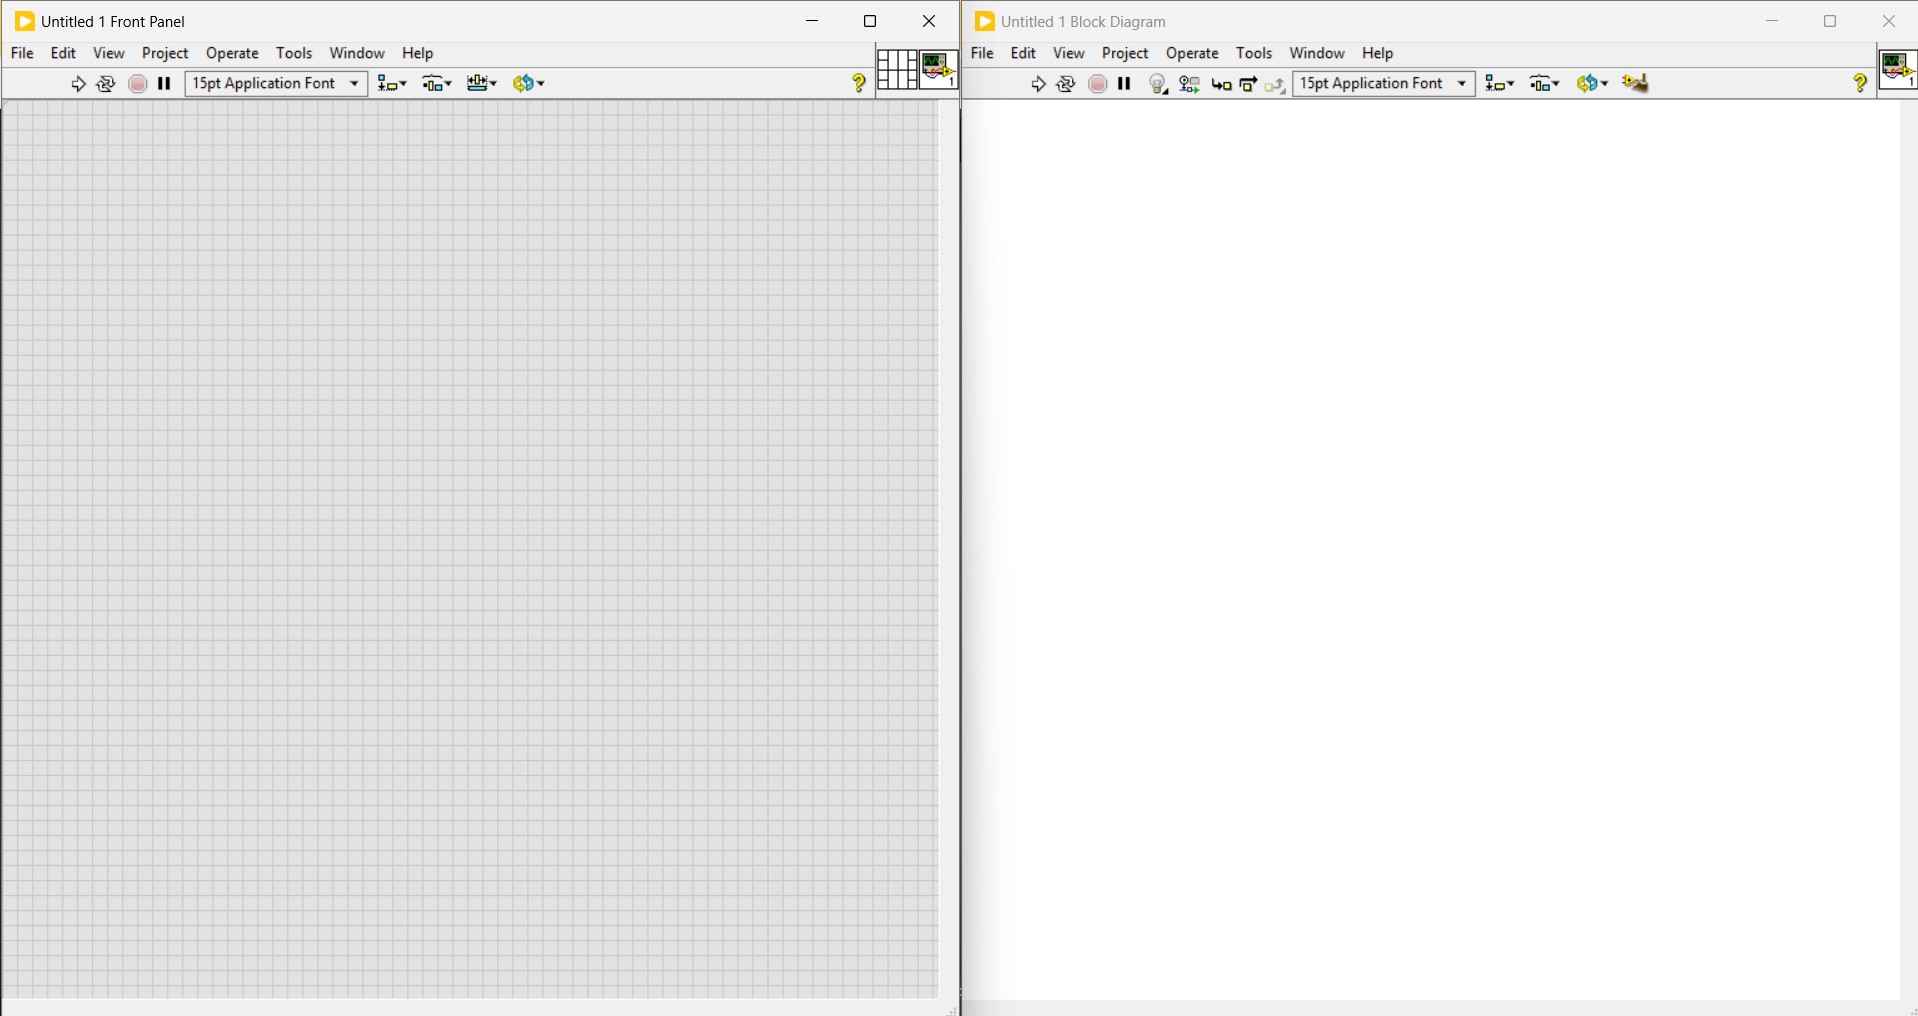Toggle Retain Wire Values button
This screenshot has width=1918, height=1016.
point(1190,85)
